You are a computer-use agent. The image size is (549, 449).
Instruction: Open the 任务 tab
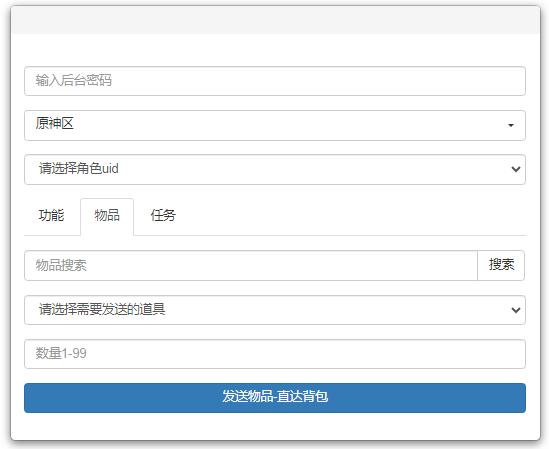click(163, 215)
